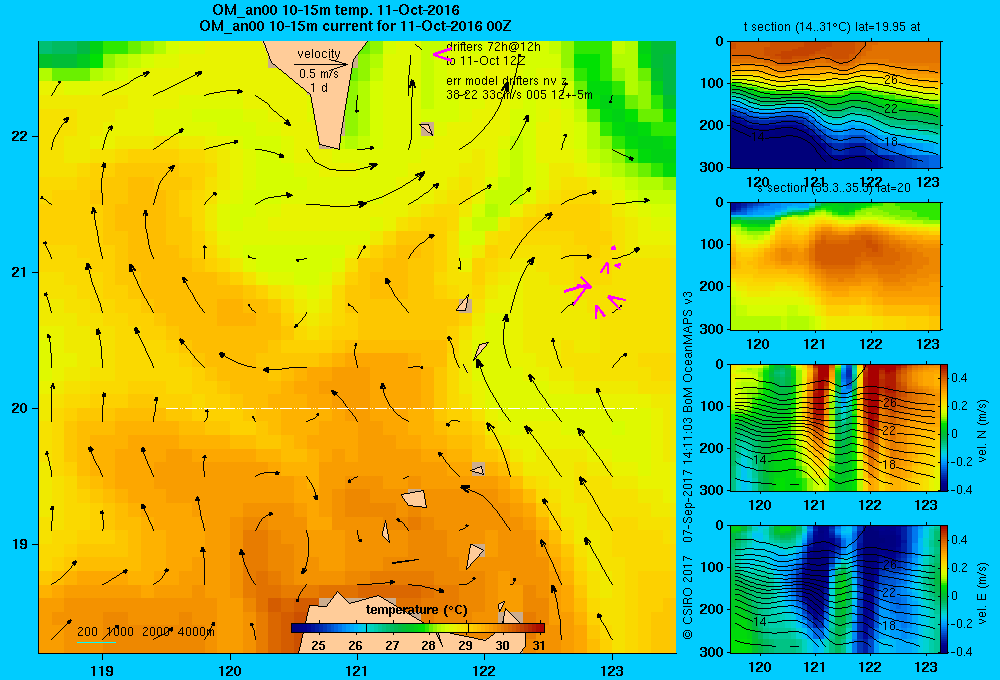This screenshot has height=680, width=1000.
Task: Click the '28' label on temperature colorbar
Action: pyautogui.click(x=429, y=646)
